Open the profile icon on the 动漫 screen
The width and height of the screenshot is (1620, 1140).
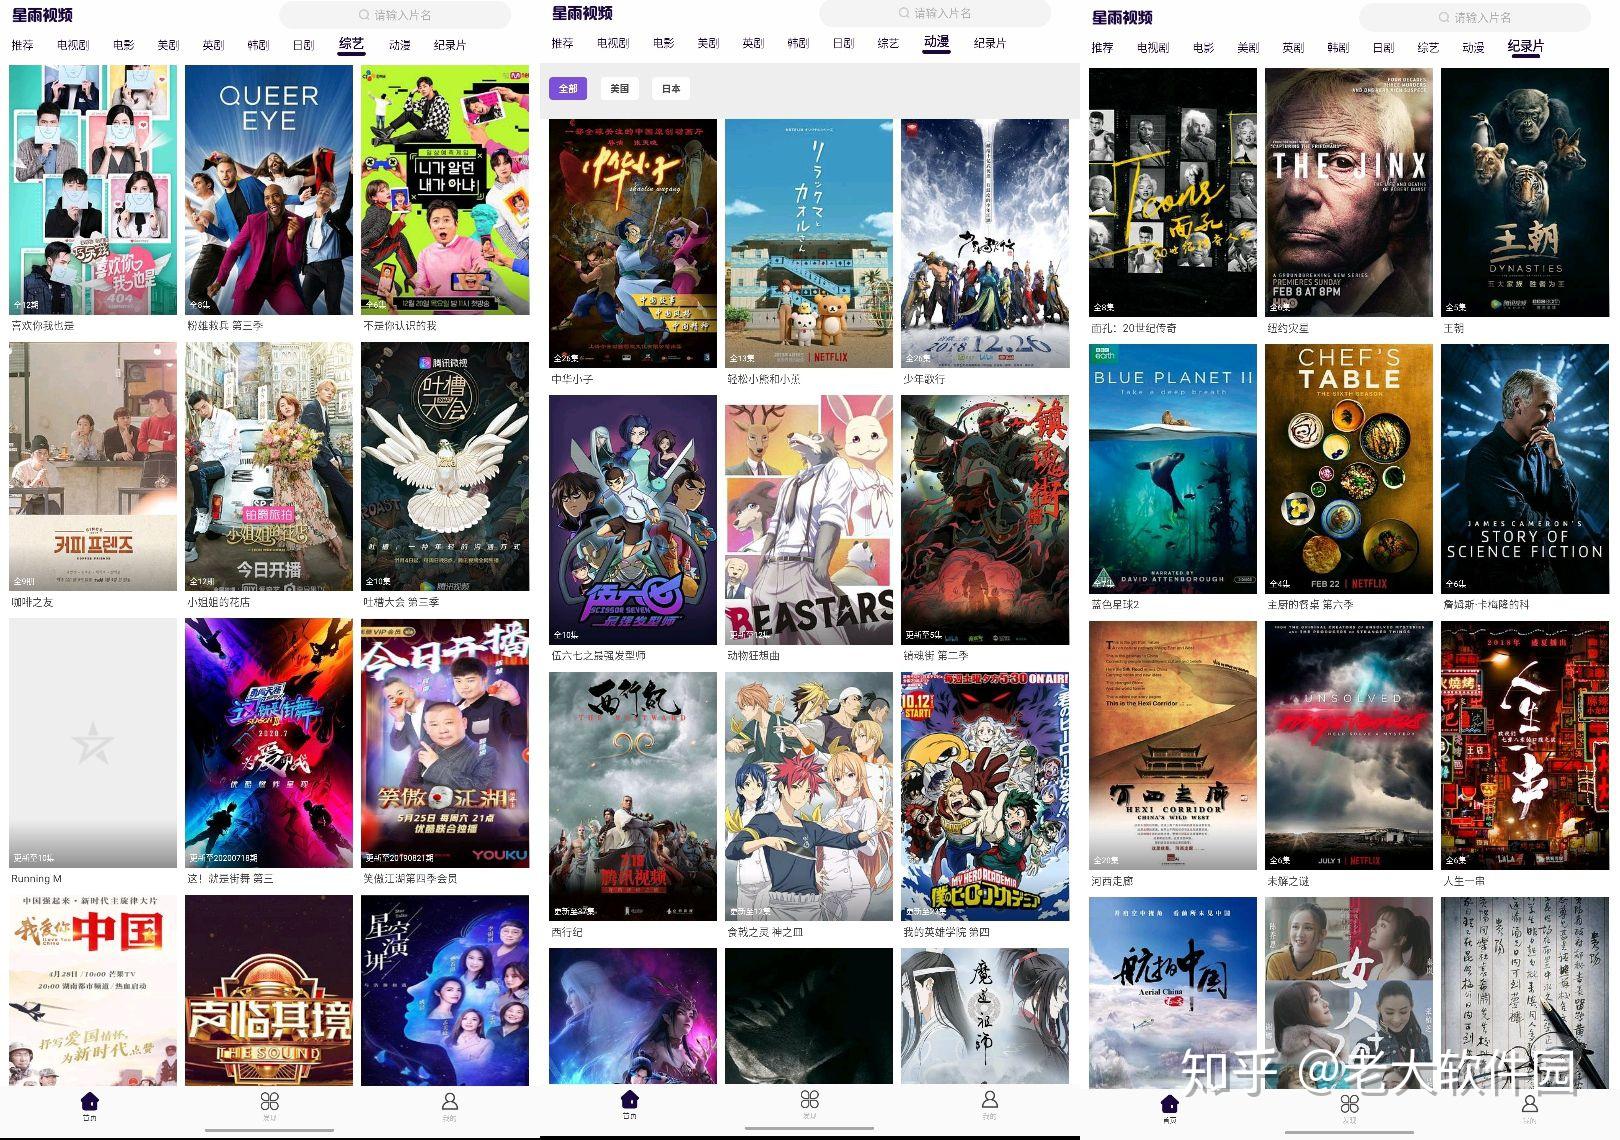pyautogui.click(x=990, y=1099)
